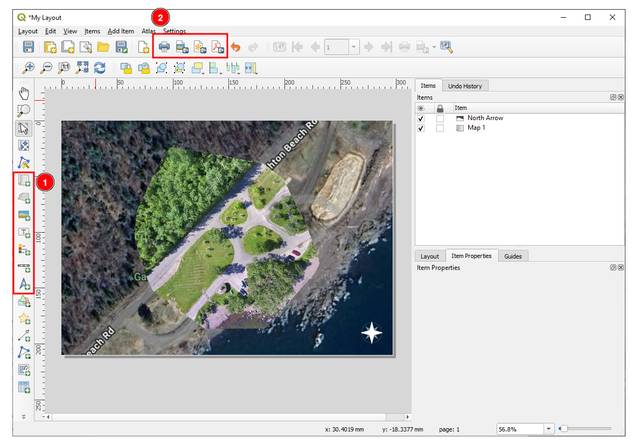The image size is (640, 446).
Task: Click the Group Items icon
Action: pos(162,68)
